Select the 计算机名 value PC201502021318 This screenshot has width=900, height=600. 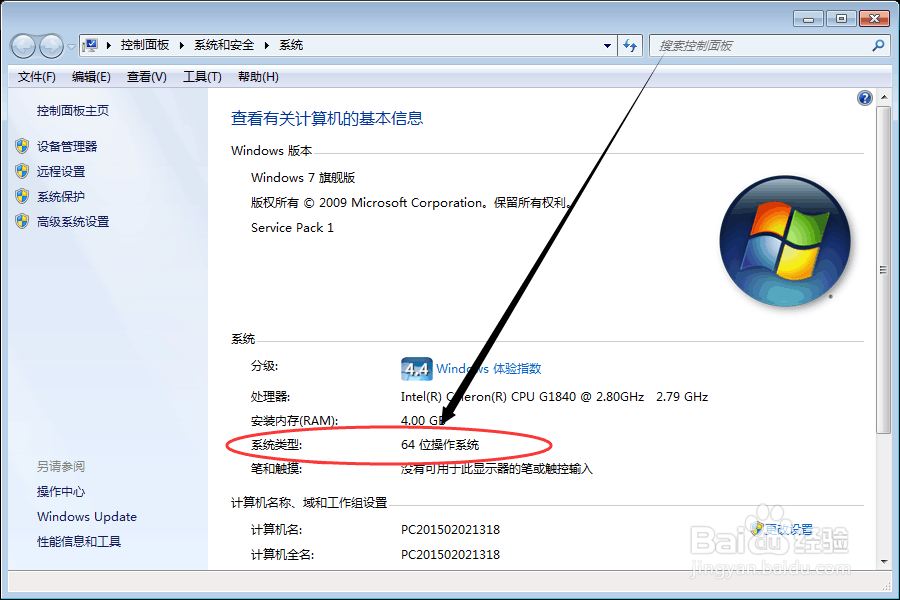[x=451, y=529]
